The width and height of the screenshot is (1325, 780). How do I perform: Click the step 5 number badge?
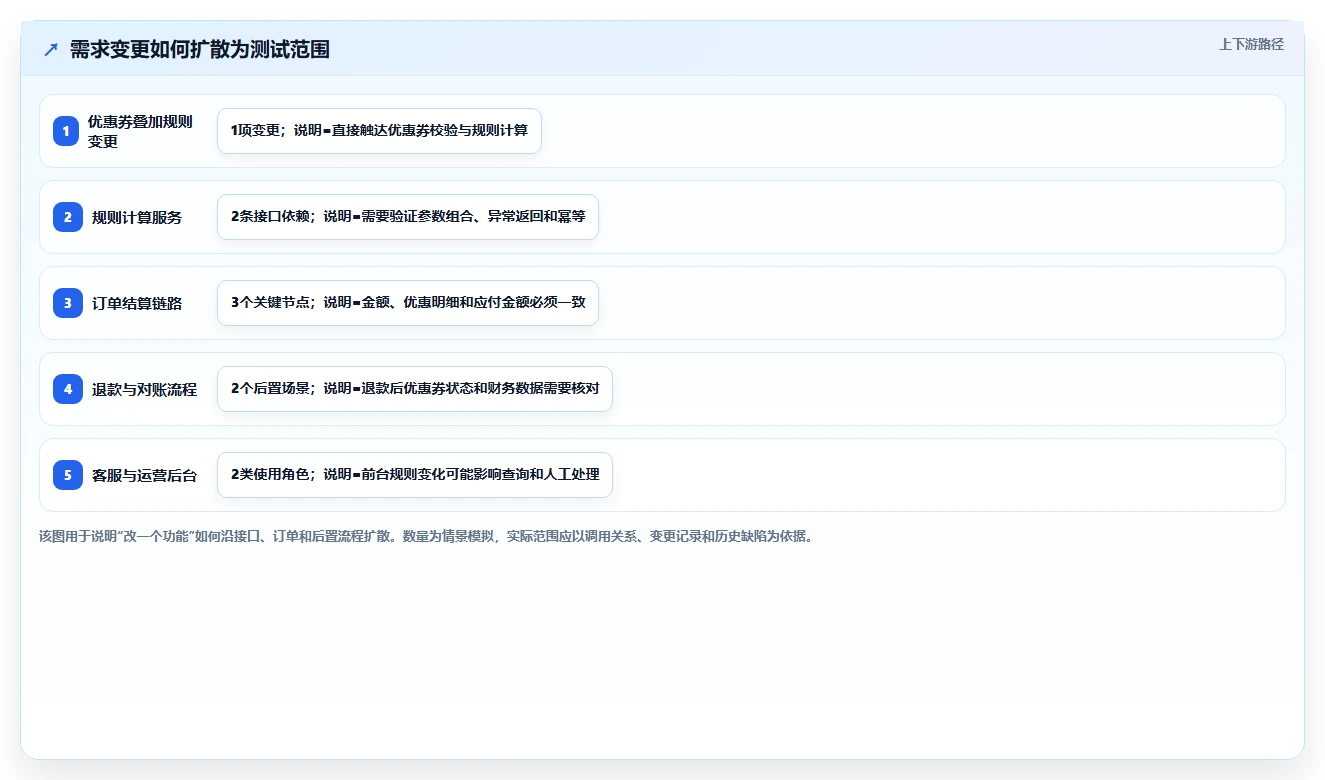67,475
